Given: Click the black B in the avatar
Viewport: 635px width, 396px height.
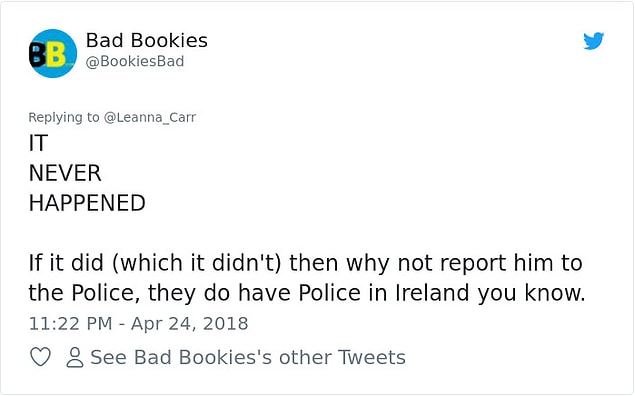Looking at the screenshot, I should [x=37, y=55].
